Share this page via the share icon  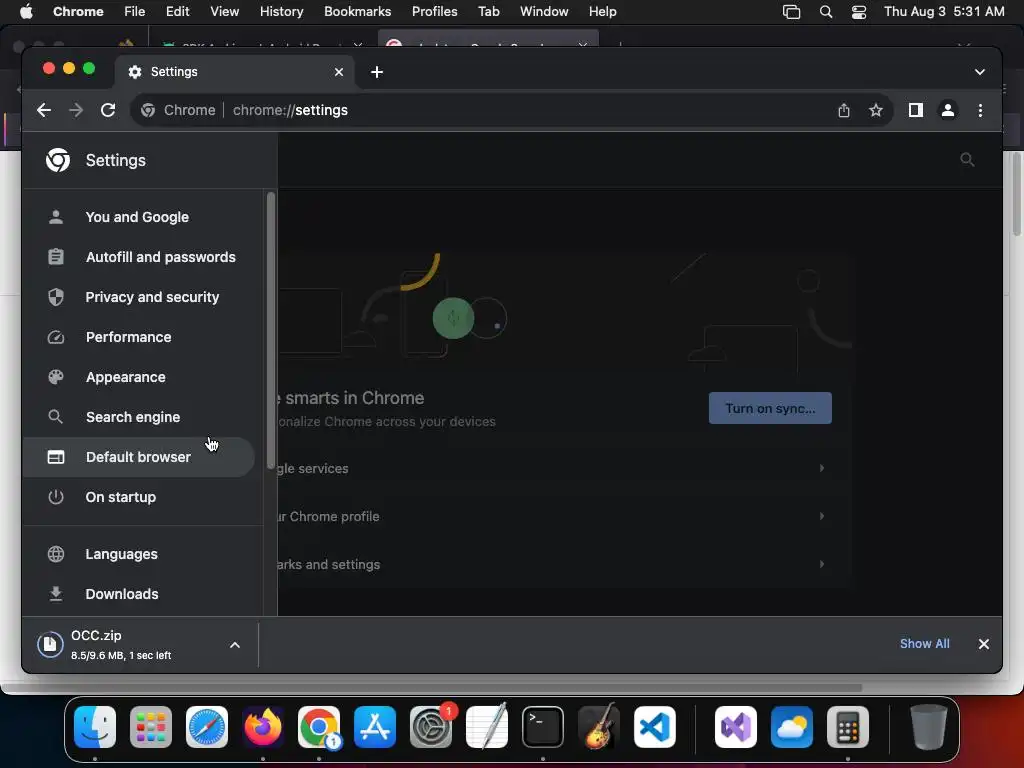[844, 110]
